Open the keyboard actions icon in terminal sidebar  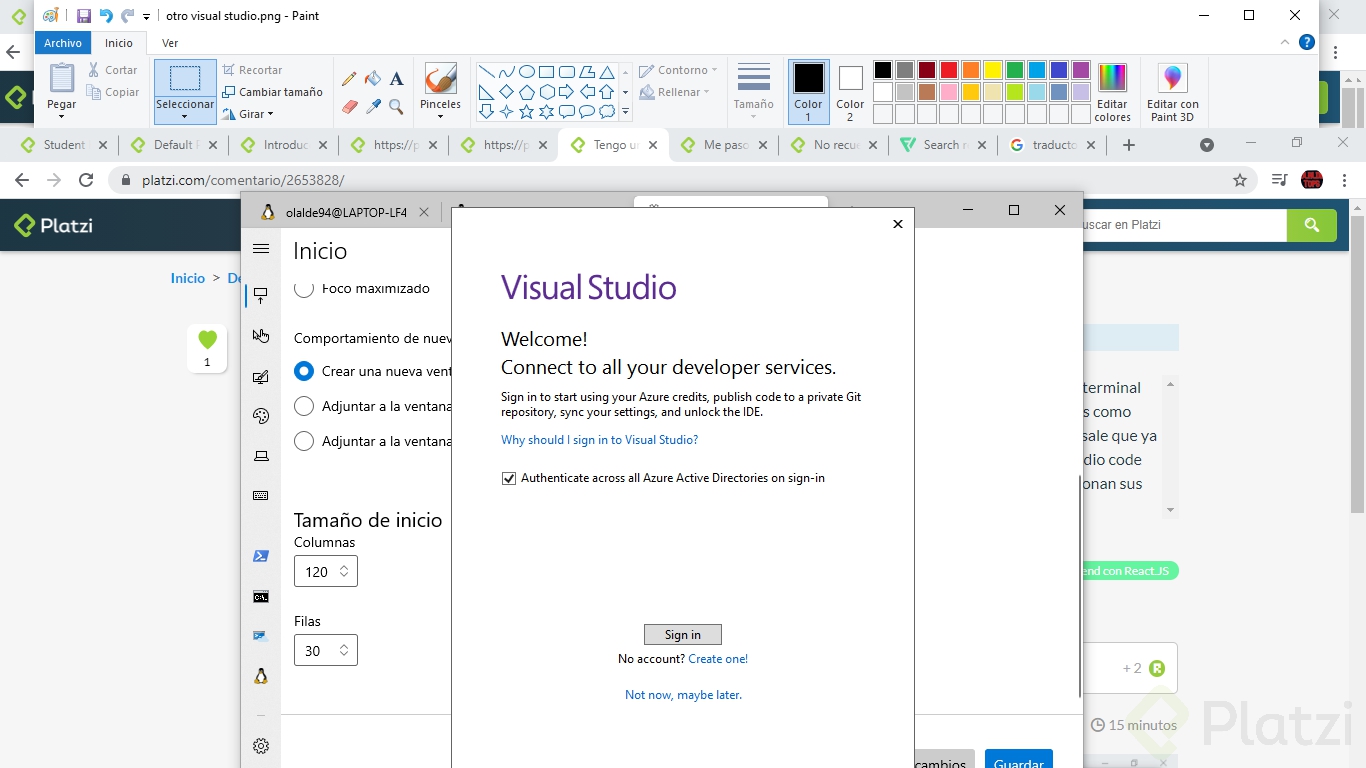pyautogui.click(x=261, y=496)
